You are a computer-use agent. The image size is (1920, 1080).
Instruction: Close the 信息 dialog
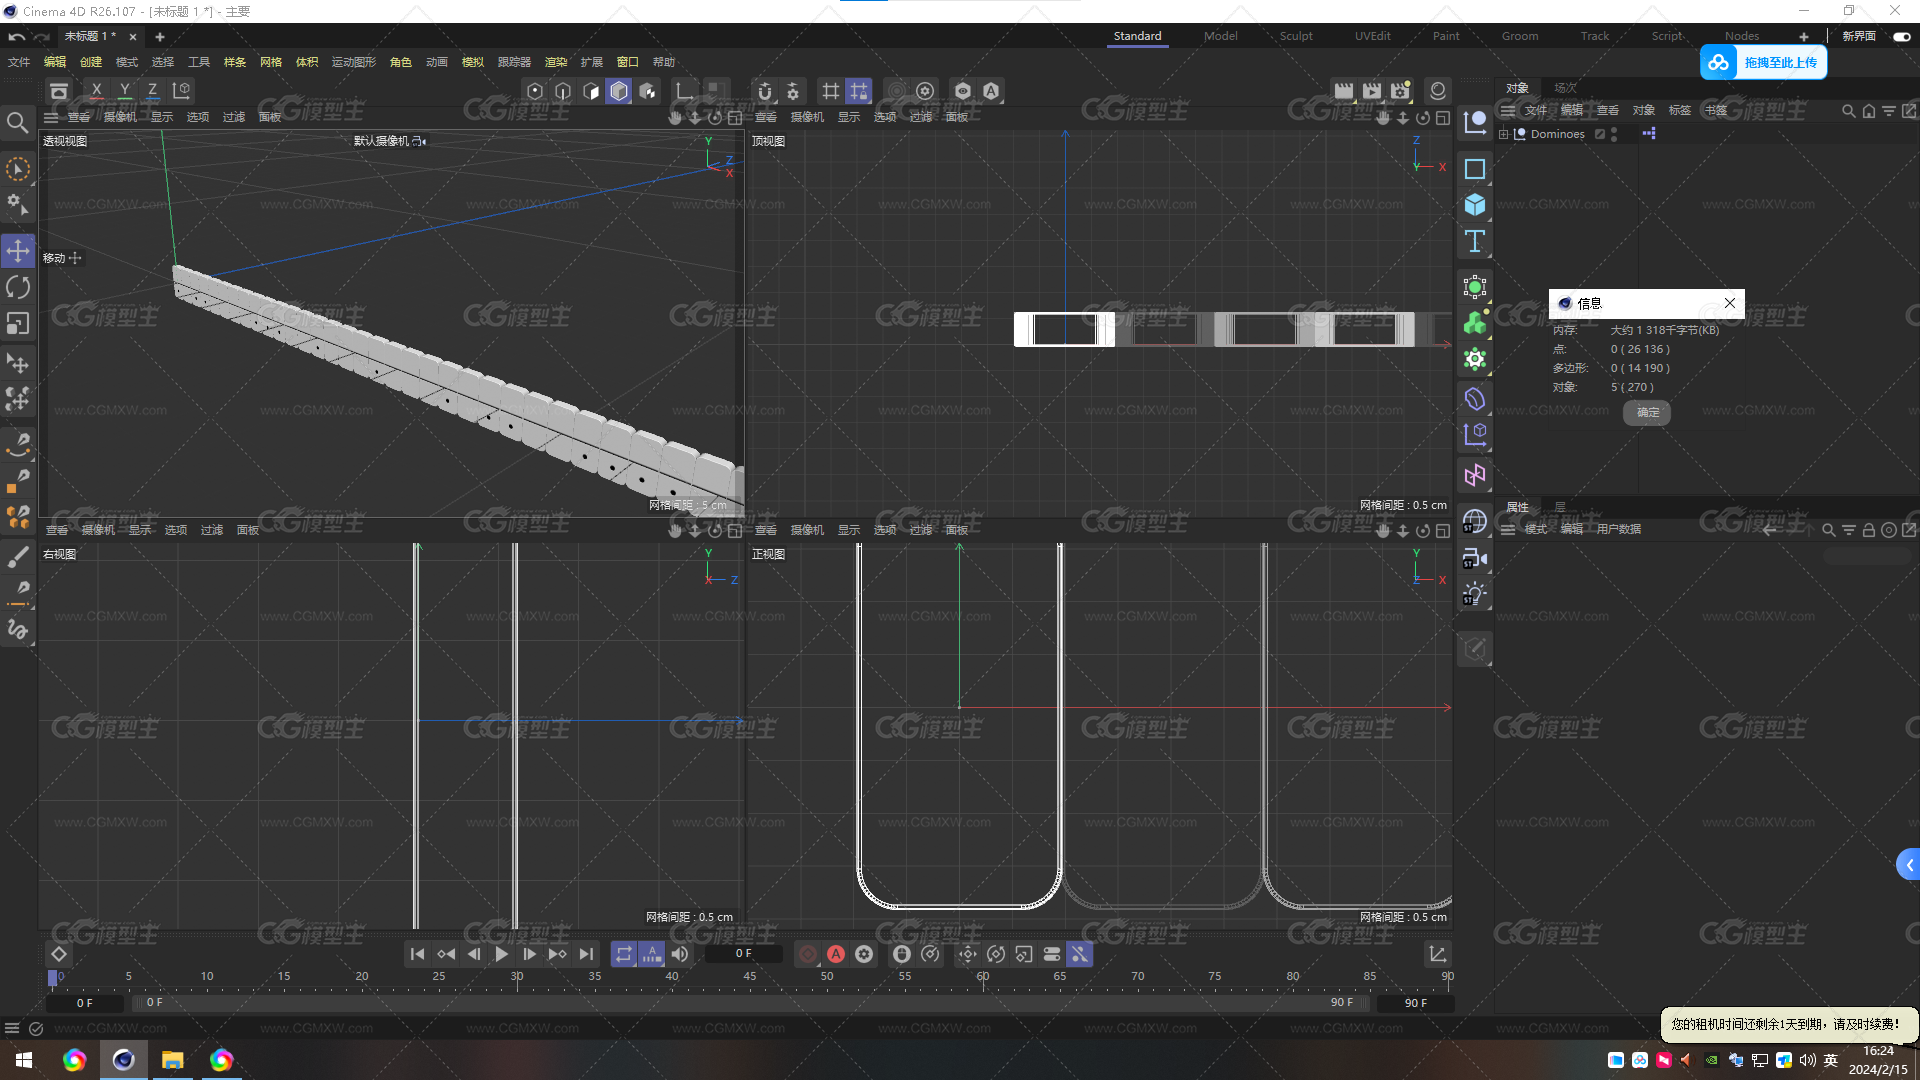coord(1729,303)
